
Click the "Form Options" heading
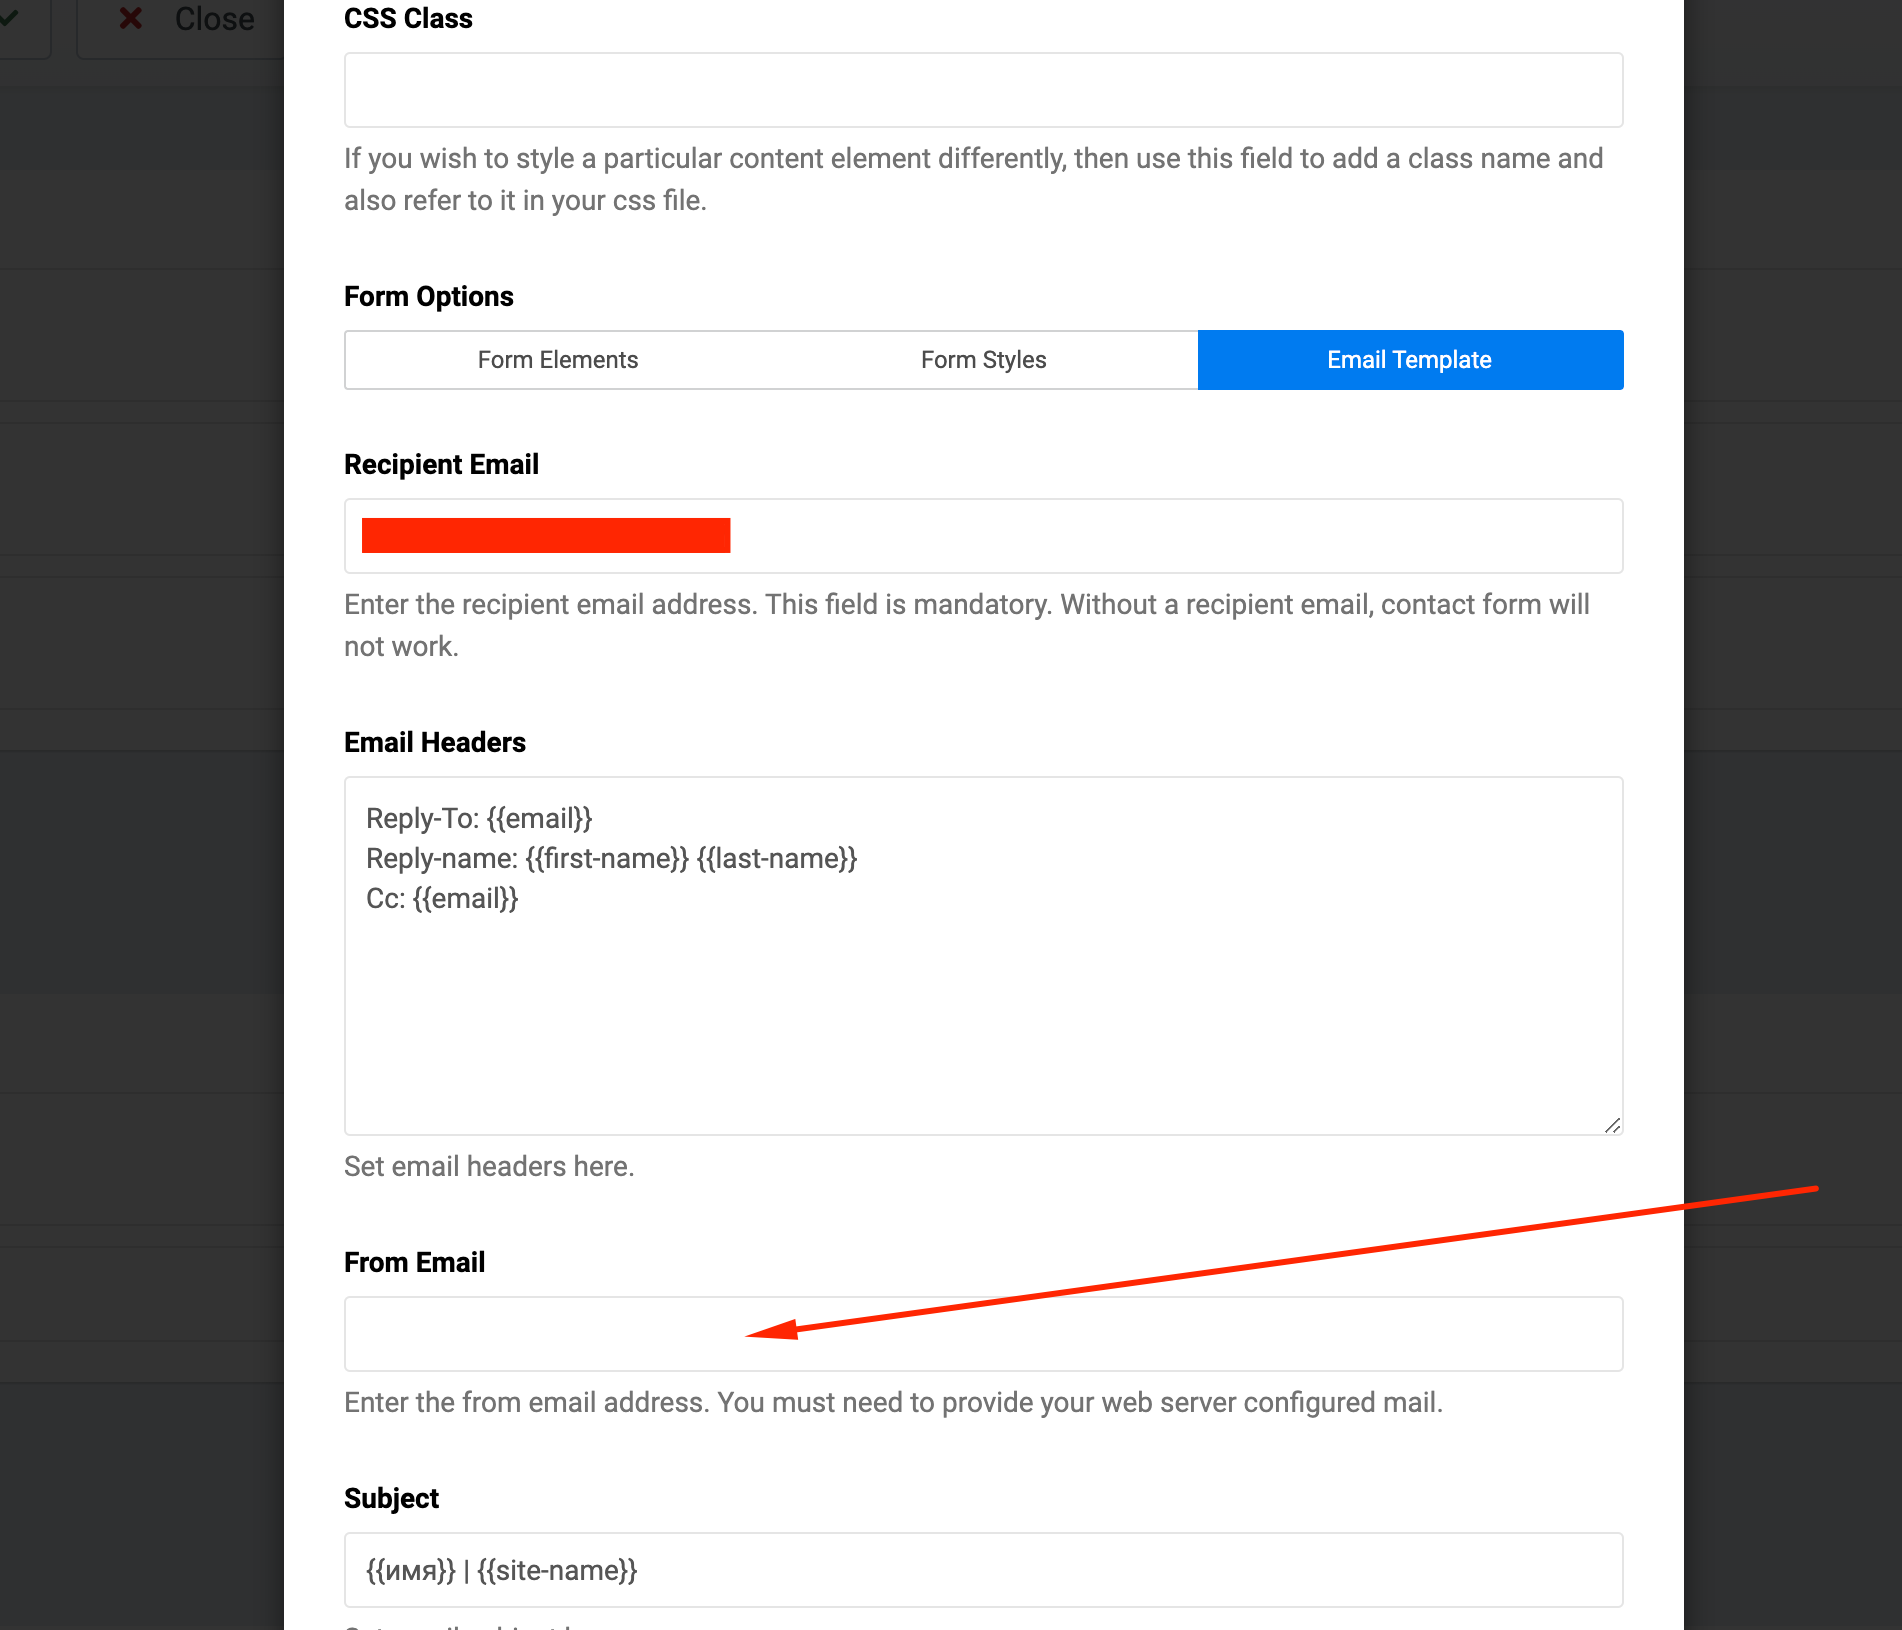428,297
